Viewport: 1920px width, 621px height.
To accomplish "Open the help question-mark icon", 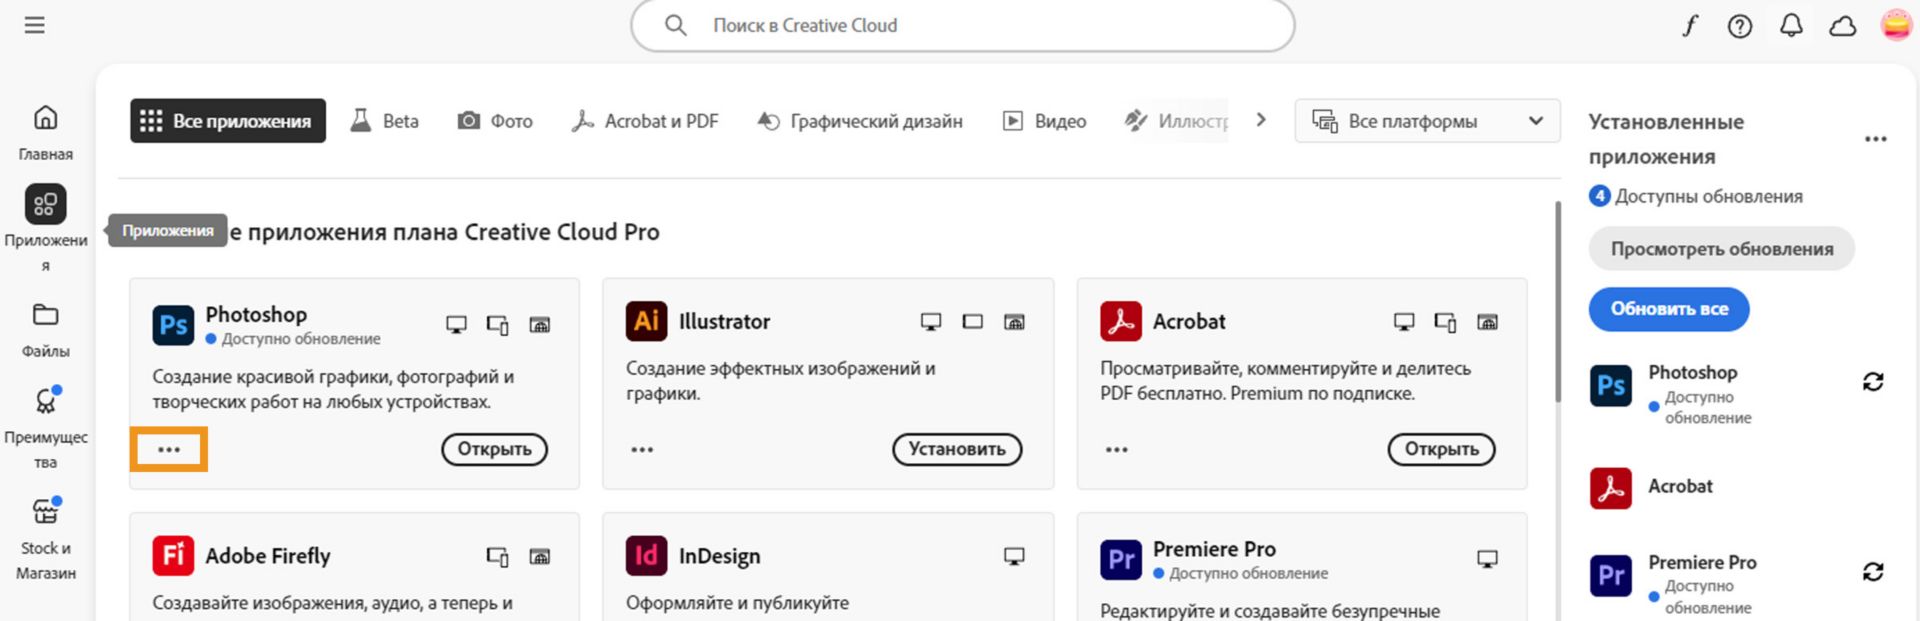I will click(x=1740, y=26).
